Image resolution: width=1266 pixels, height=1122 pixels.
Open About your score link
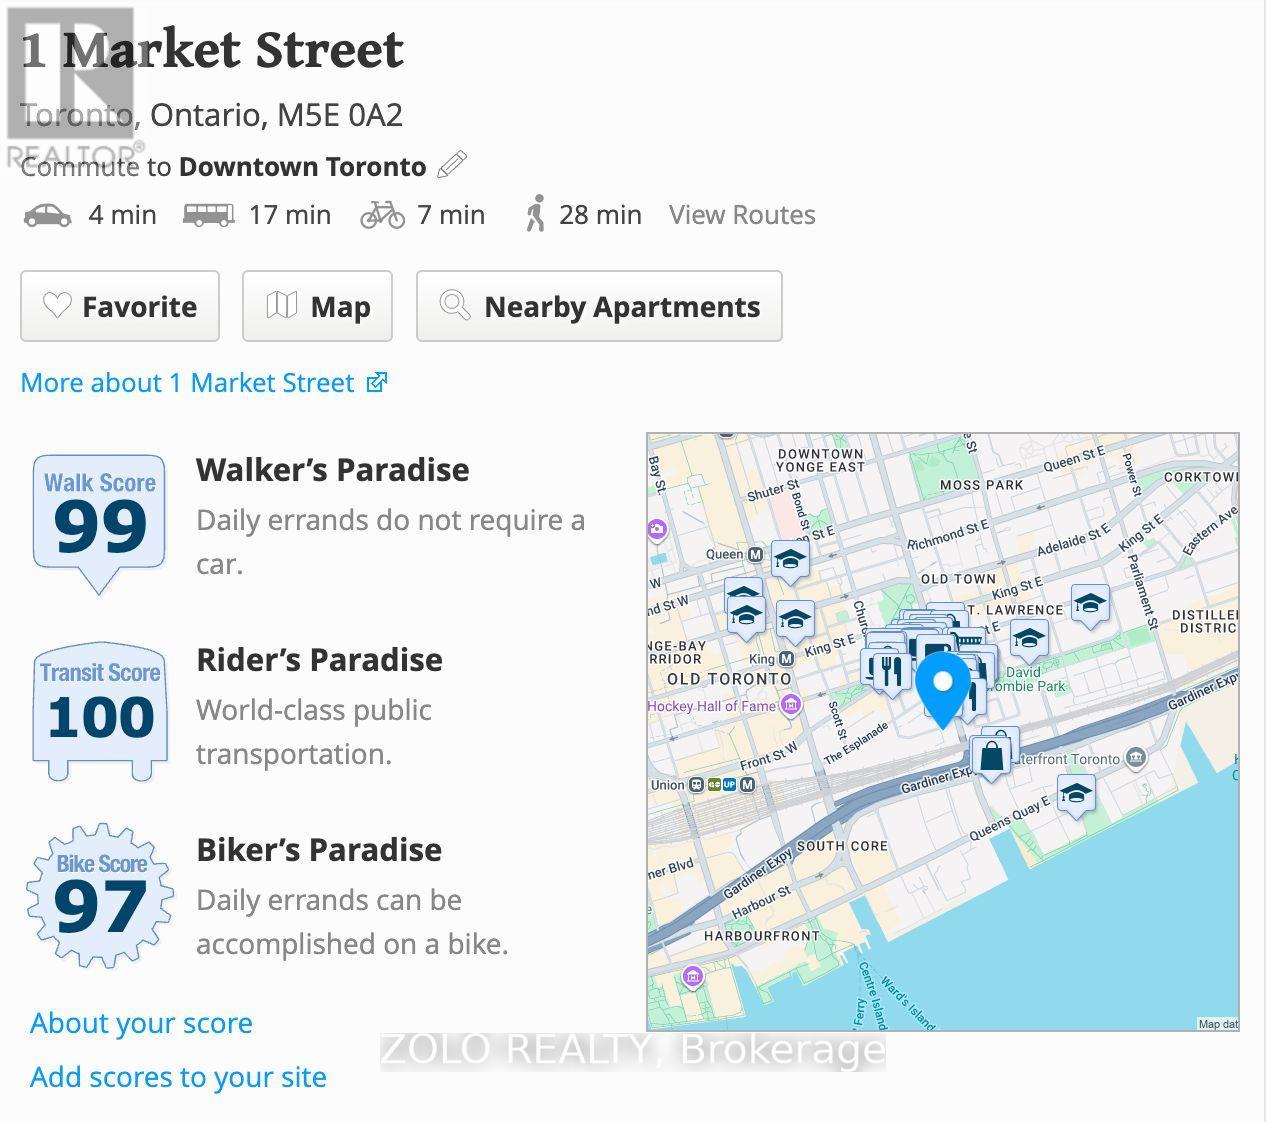141,1023
